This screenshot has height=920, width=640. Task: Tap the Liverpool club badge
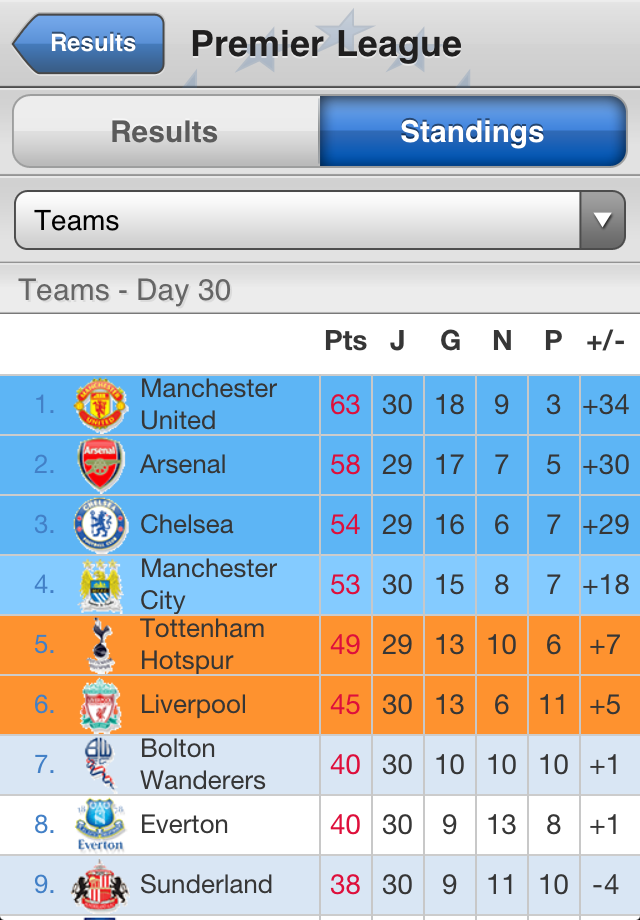point(102,705)
